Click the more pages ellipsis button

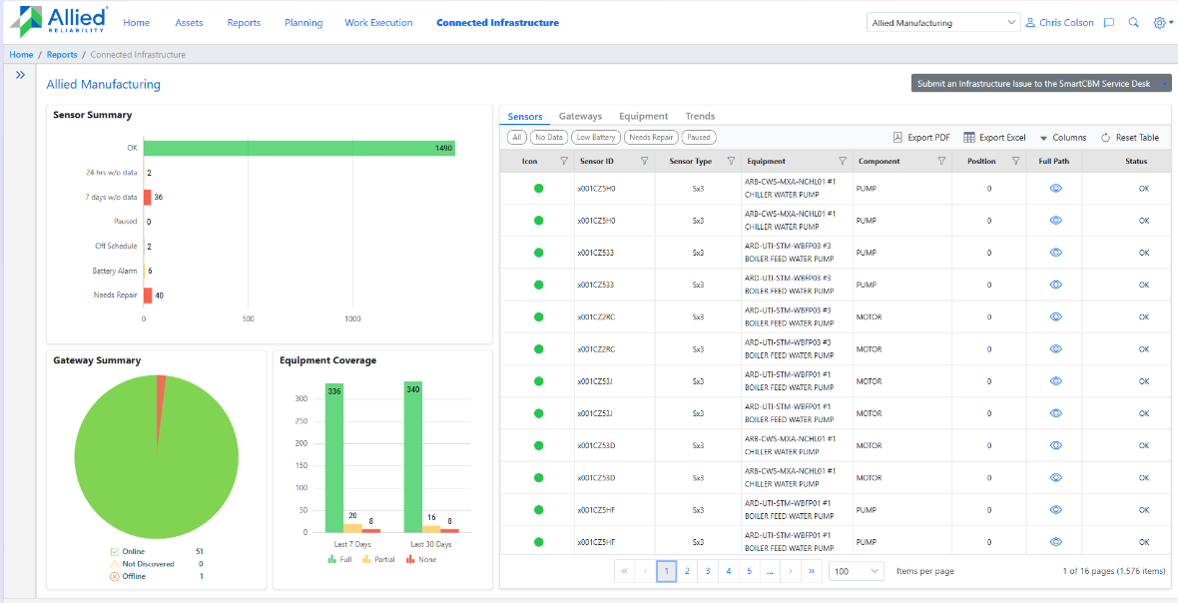(x=769, y=571)
